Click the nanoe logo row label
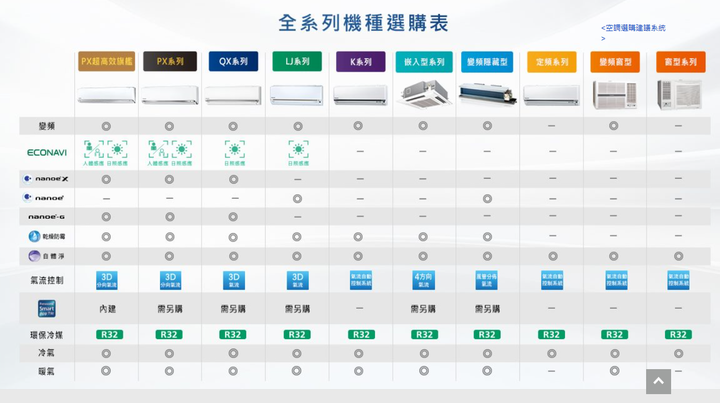 pos(44,198)
